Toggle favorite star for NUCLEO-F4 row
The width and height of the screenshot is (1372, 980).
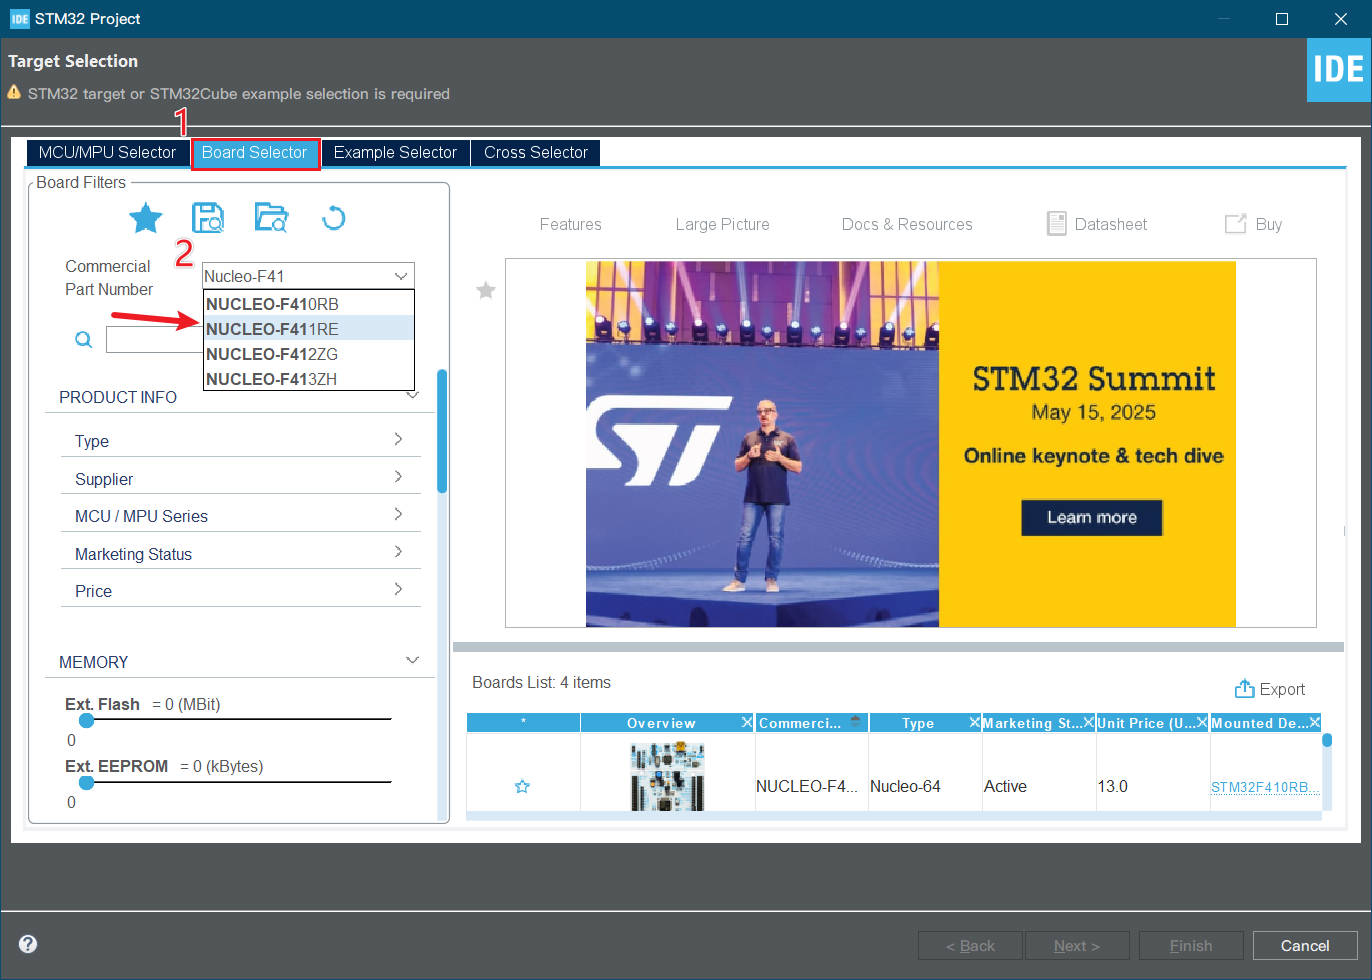pos(522,786)
